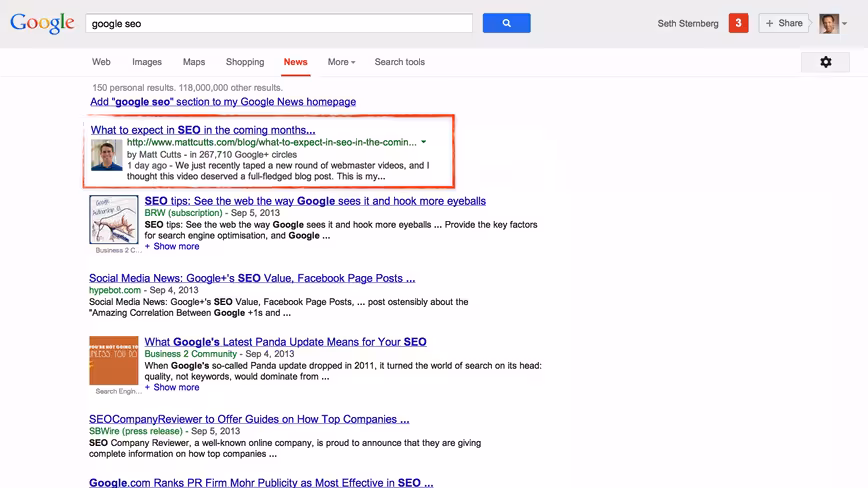Open account dropdown arrow beside avatar
This screenshot has height=488, width=868.
[x=844, y=24]
